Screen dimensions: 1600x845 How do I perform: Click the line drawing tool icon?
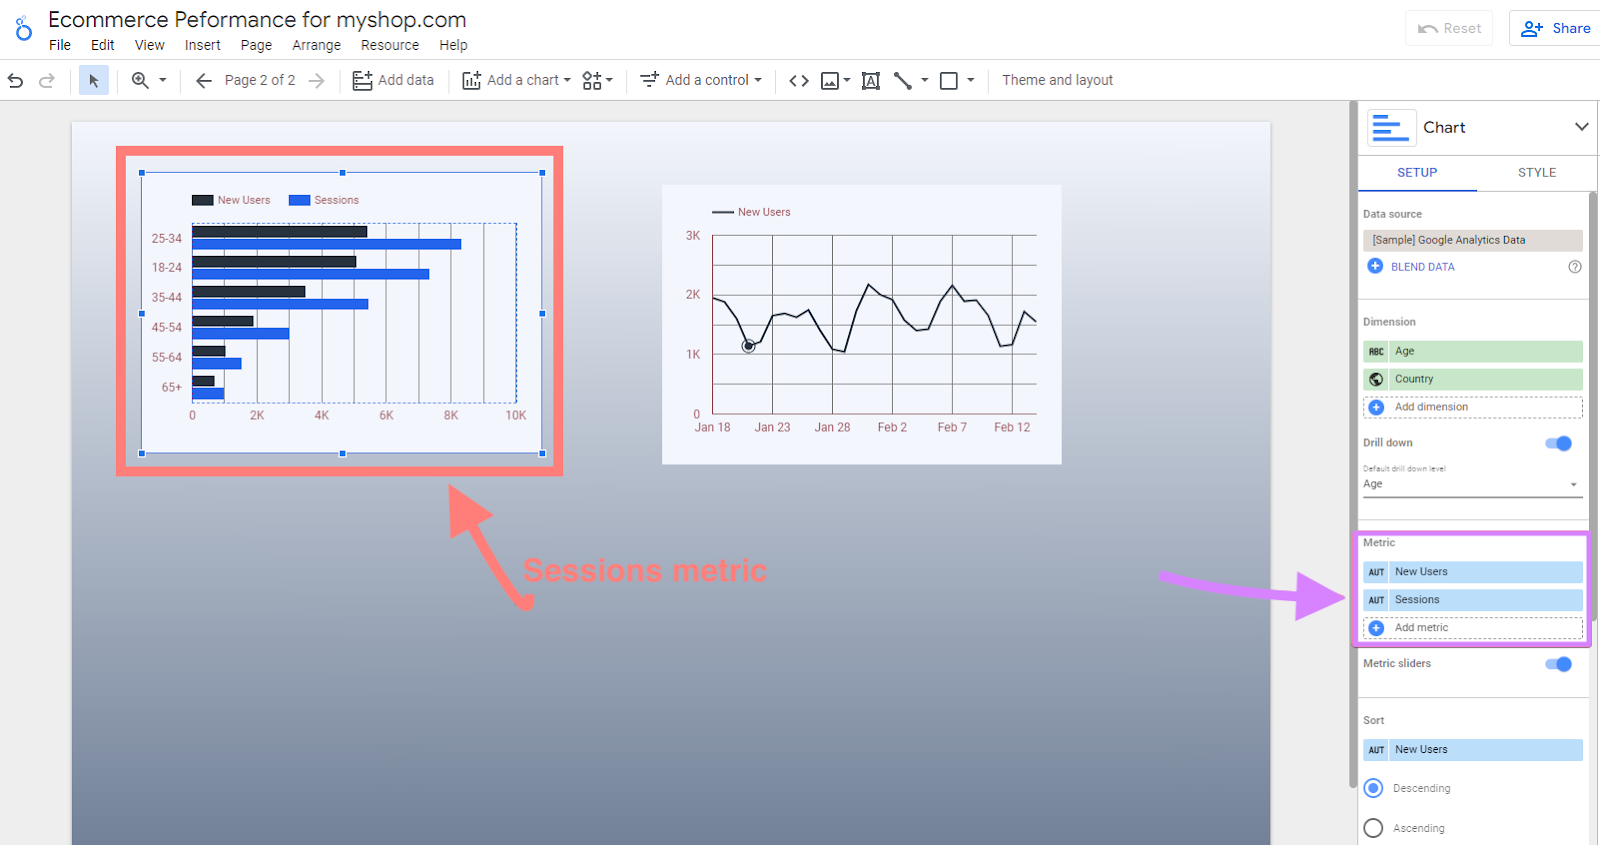click(x=903, y=80)
